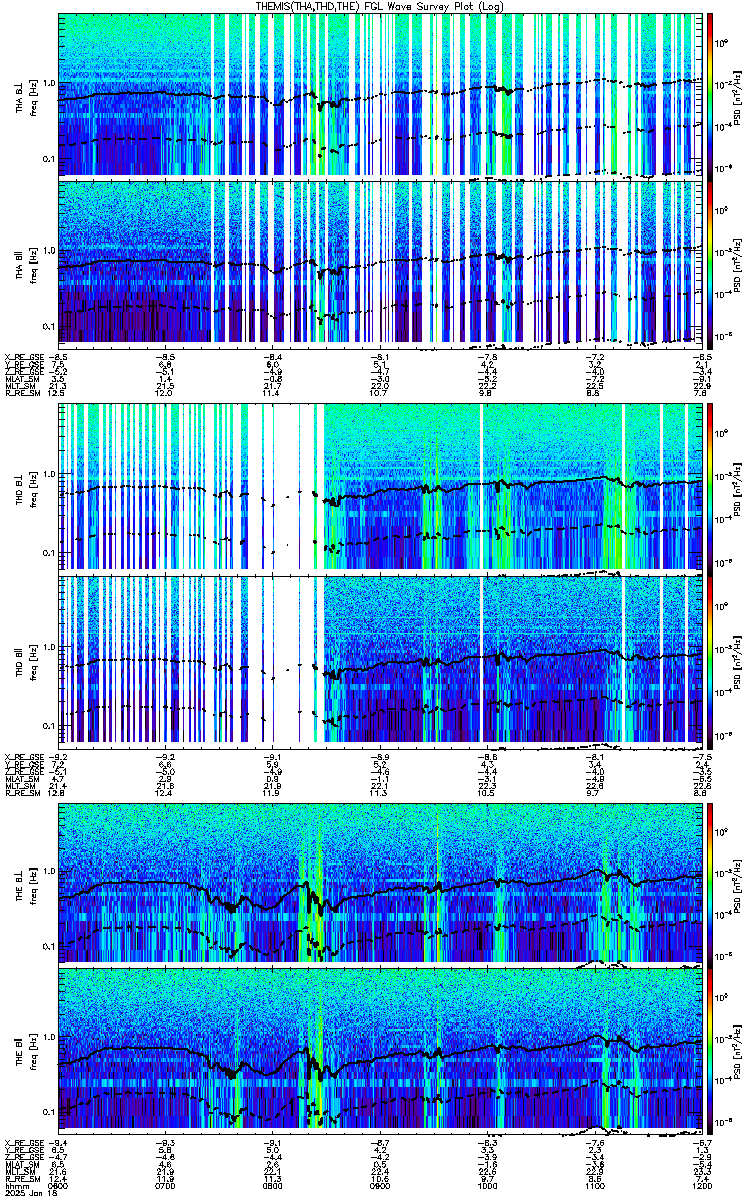Click THA X_RE_GSE ephemeris row label
Screen dimensions: 750x1200
21,355
